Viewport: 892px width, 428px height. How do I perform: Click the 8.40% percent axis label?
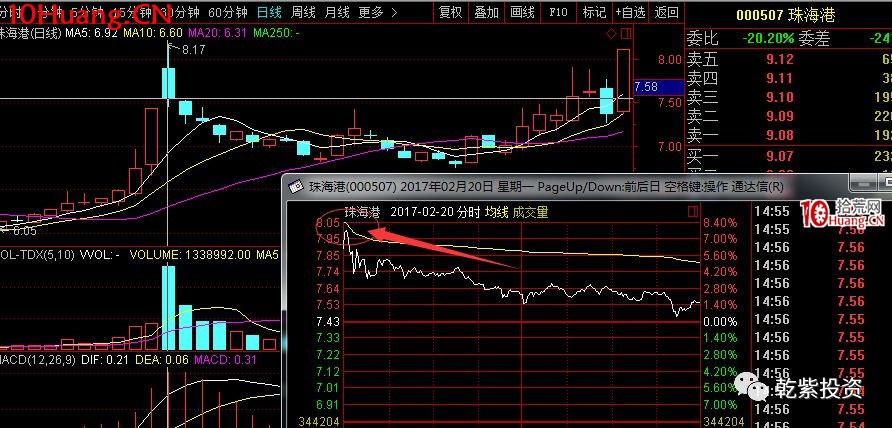point(720,223)
